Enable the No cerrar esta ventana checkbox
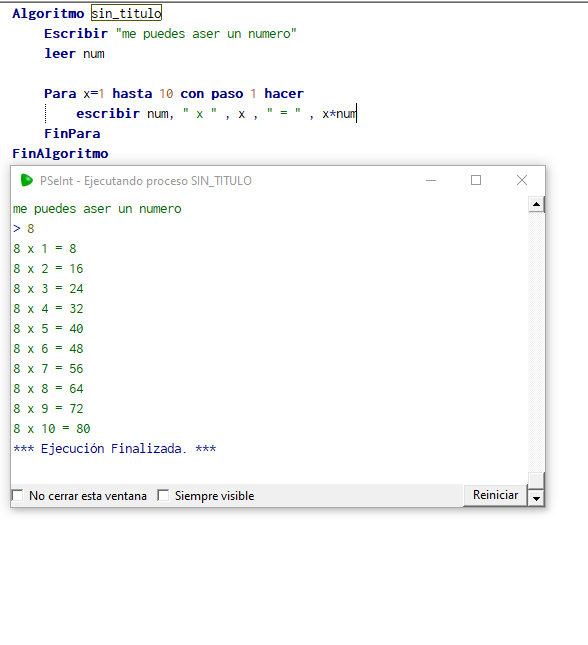The image size is (588, 645). pyautogui.click(x=18, y=495)
